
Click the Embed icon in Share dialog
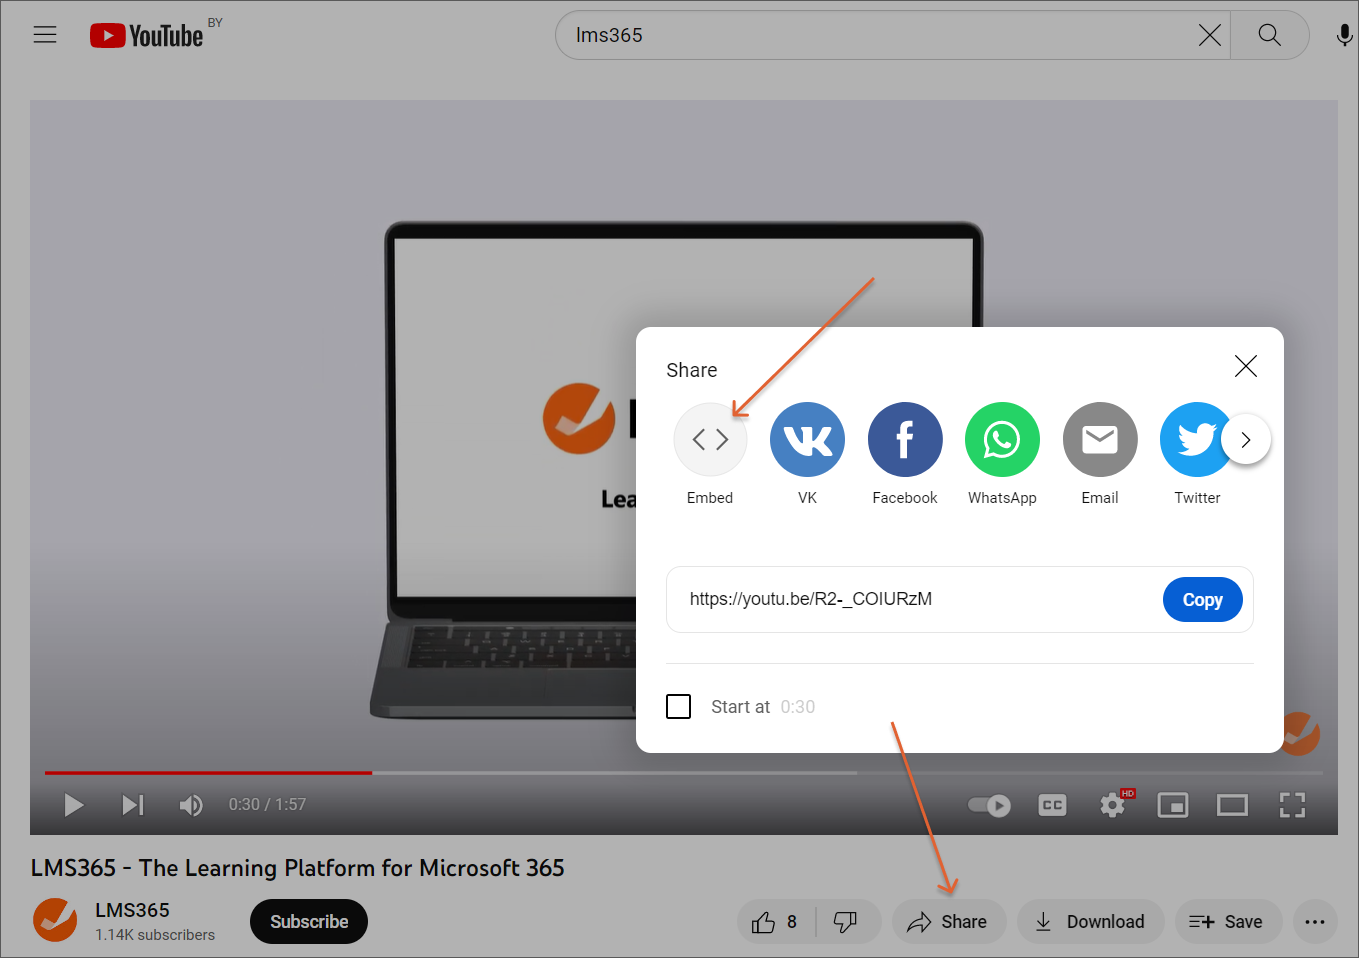click(x=710, y=439)
